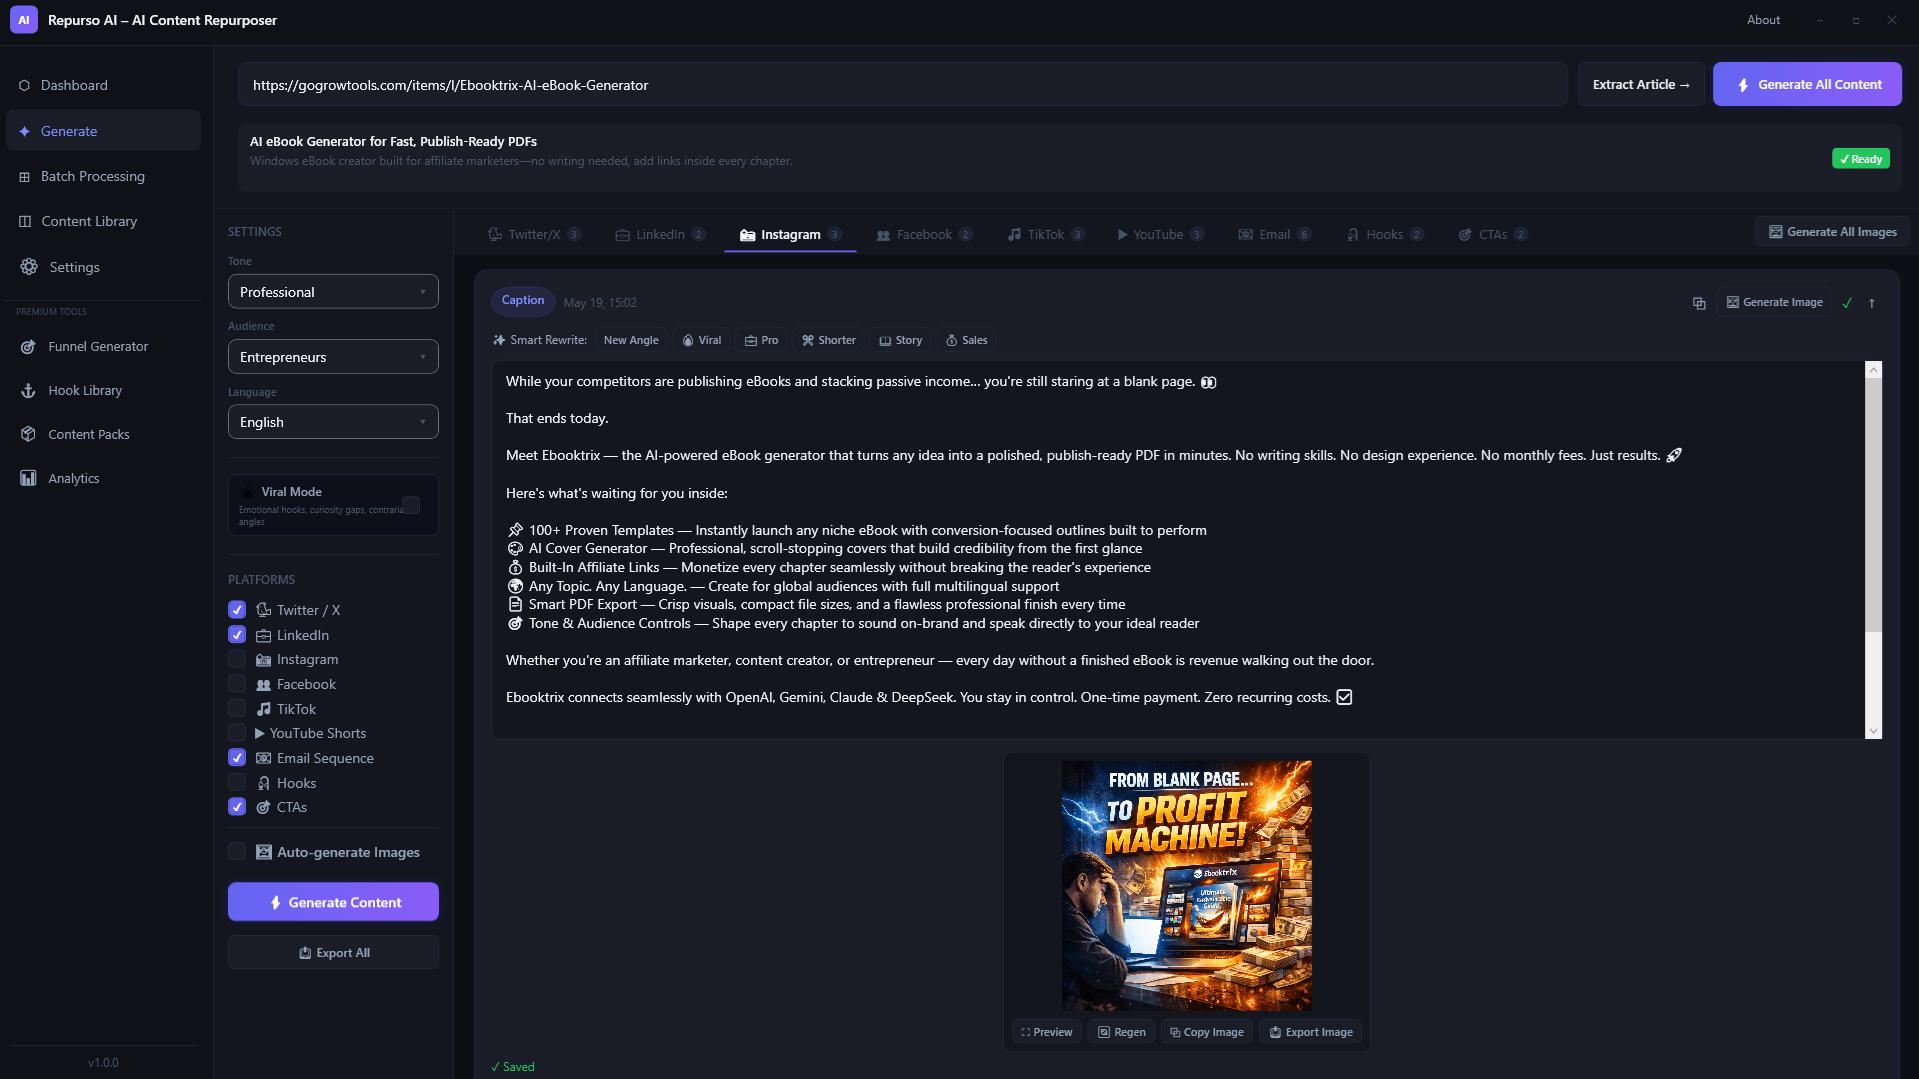
Task: Click the green checkmark icon on the caption card
Action: point(1847,303)
